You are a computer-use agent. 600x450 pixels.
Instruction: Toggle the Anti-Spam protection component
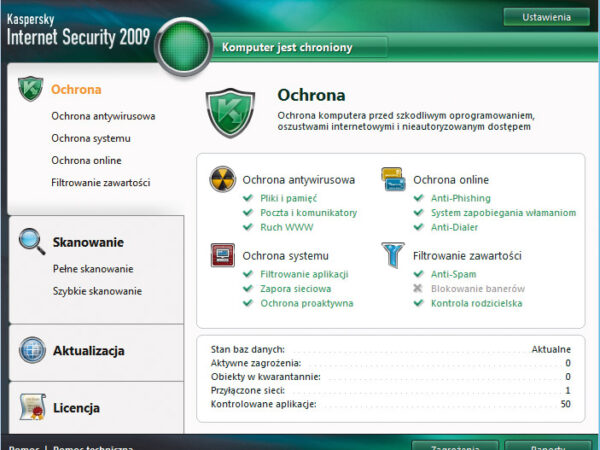coord(453,274)
